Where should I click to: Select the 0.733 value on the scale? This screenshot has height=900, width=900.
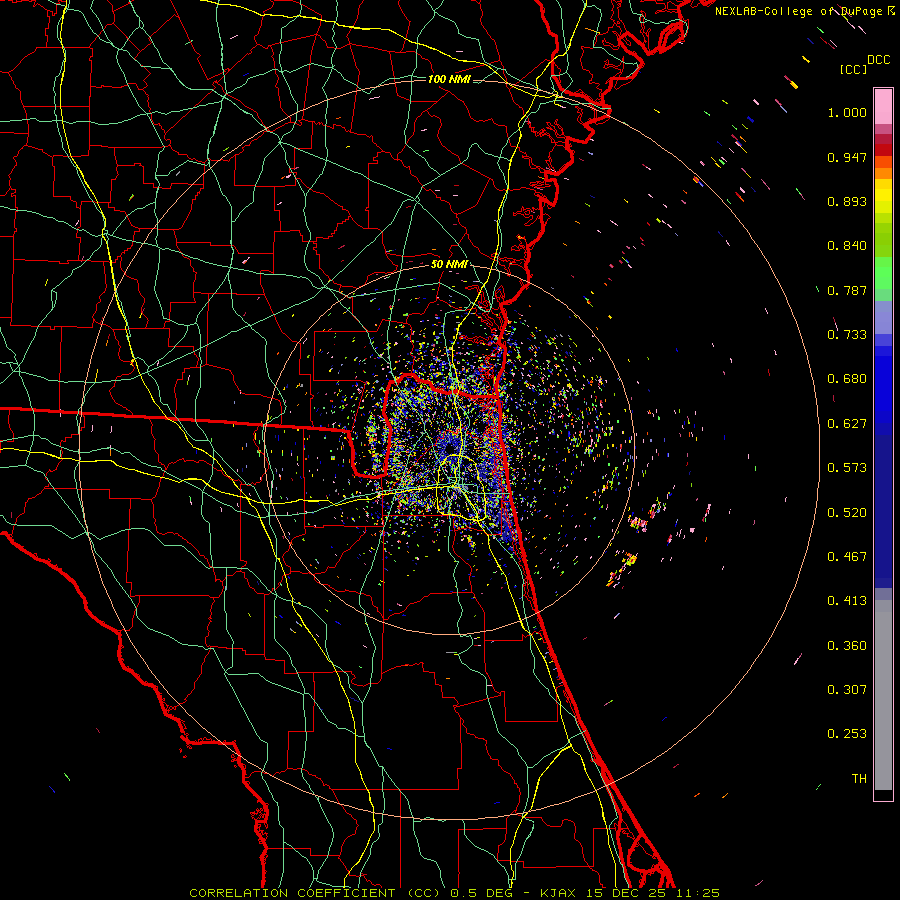847,335
